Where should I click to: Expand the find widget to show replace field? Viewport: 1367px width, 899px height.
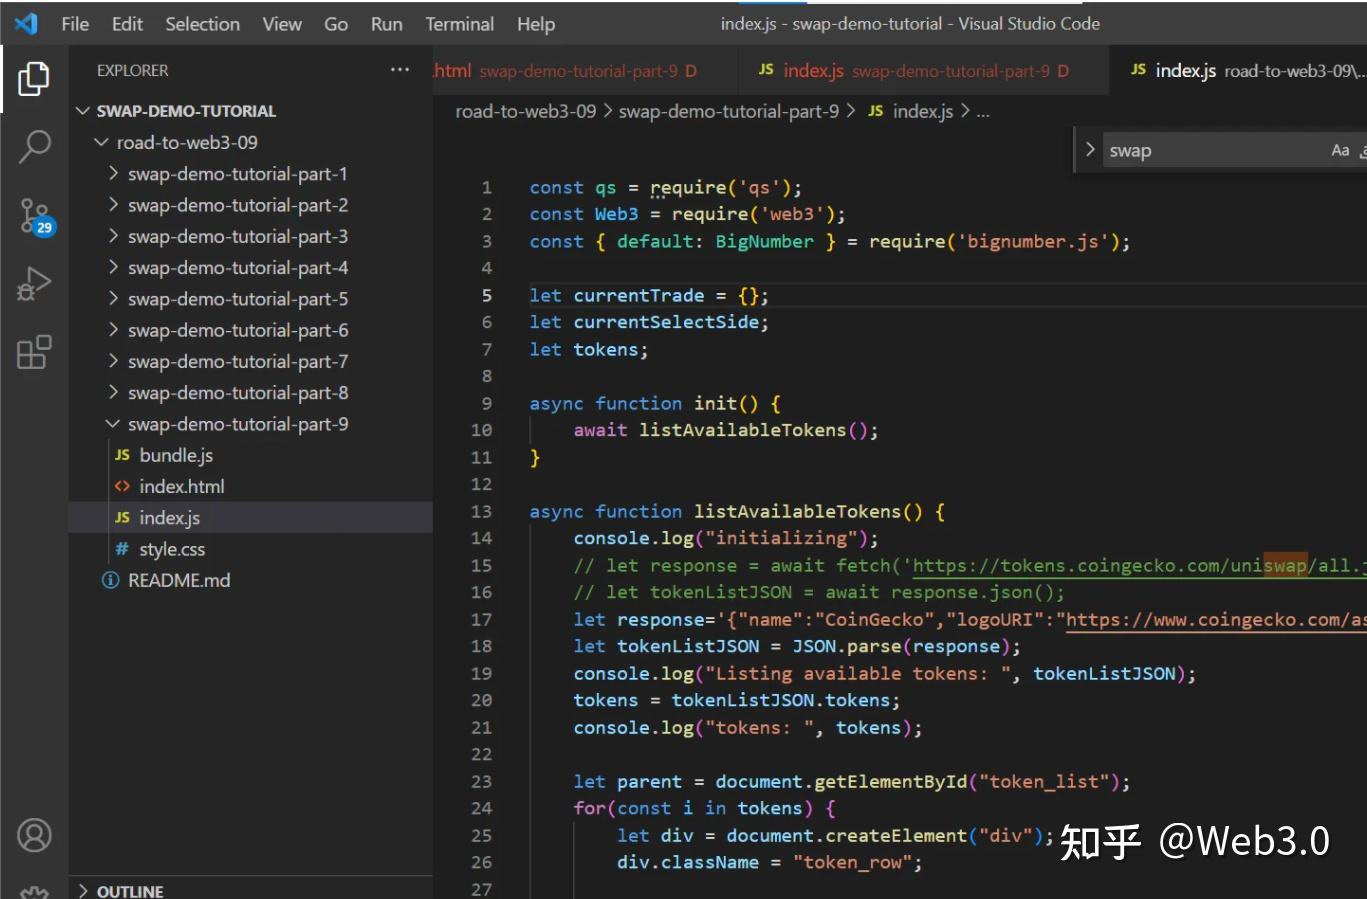(1089, 149)
